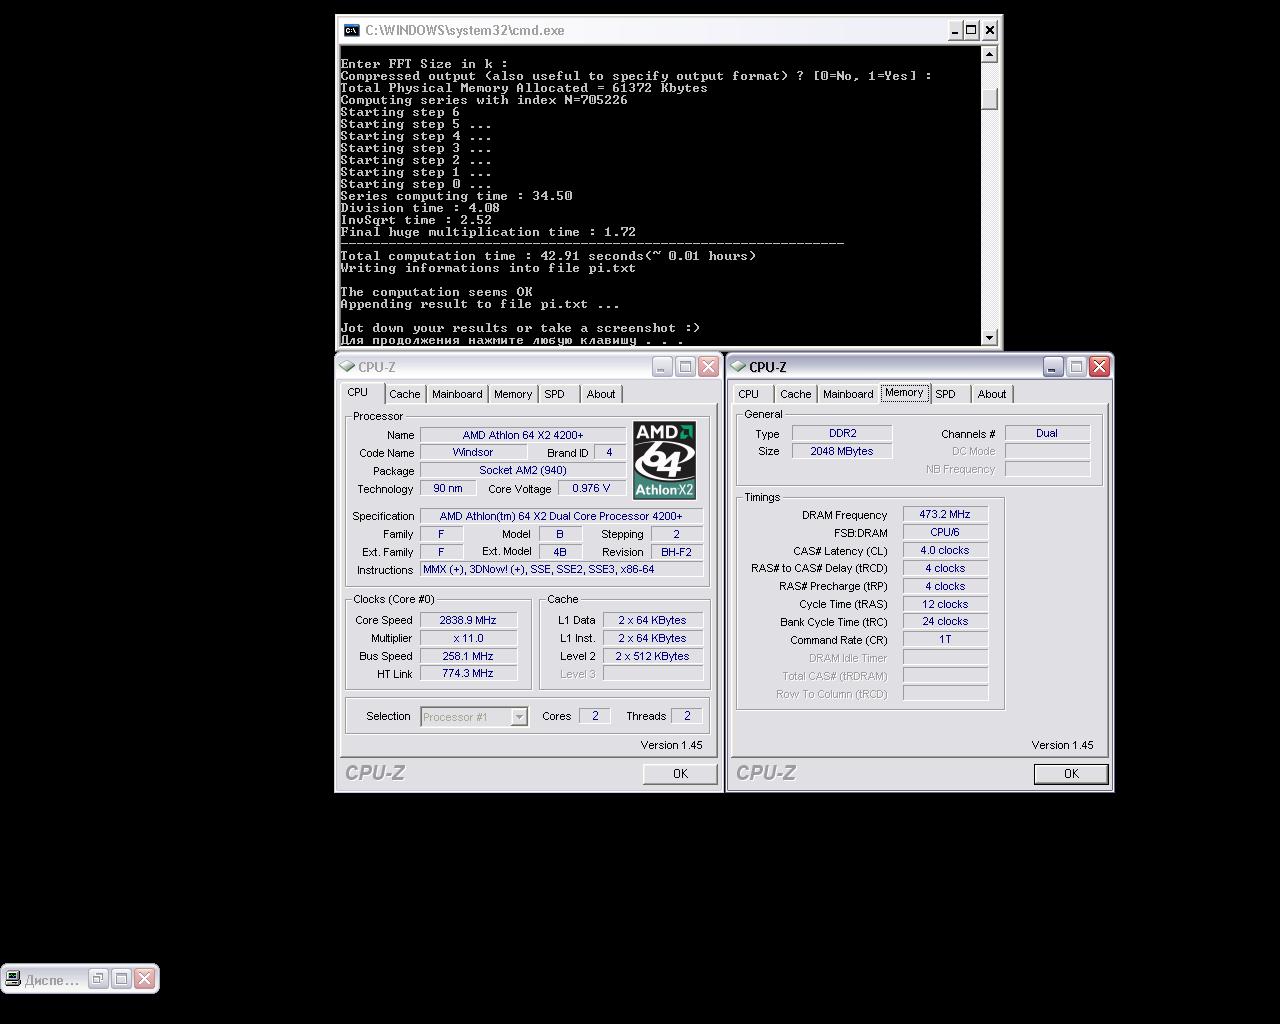Click the AMD Athlon X2 logo
Viewport: 1280px width, 1024px height.
pos(664,461)
